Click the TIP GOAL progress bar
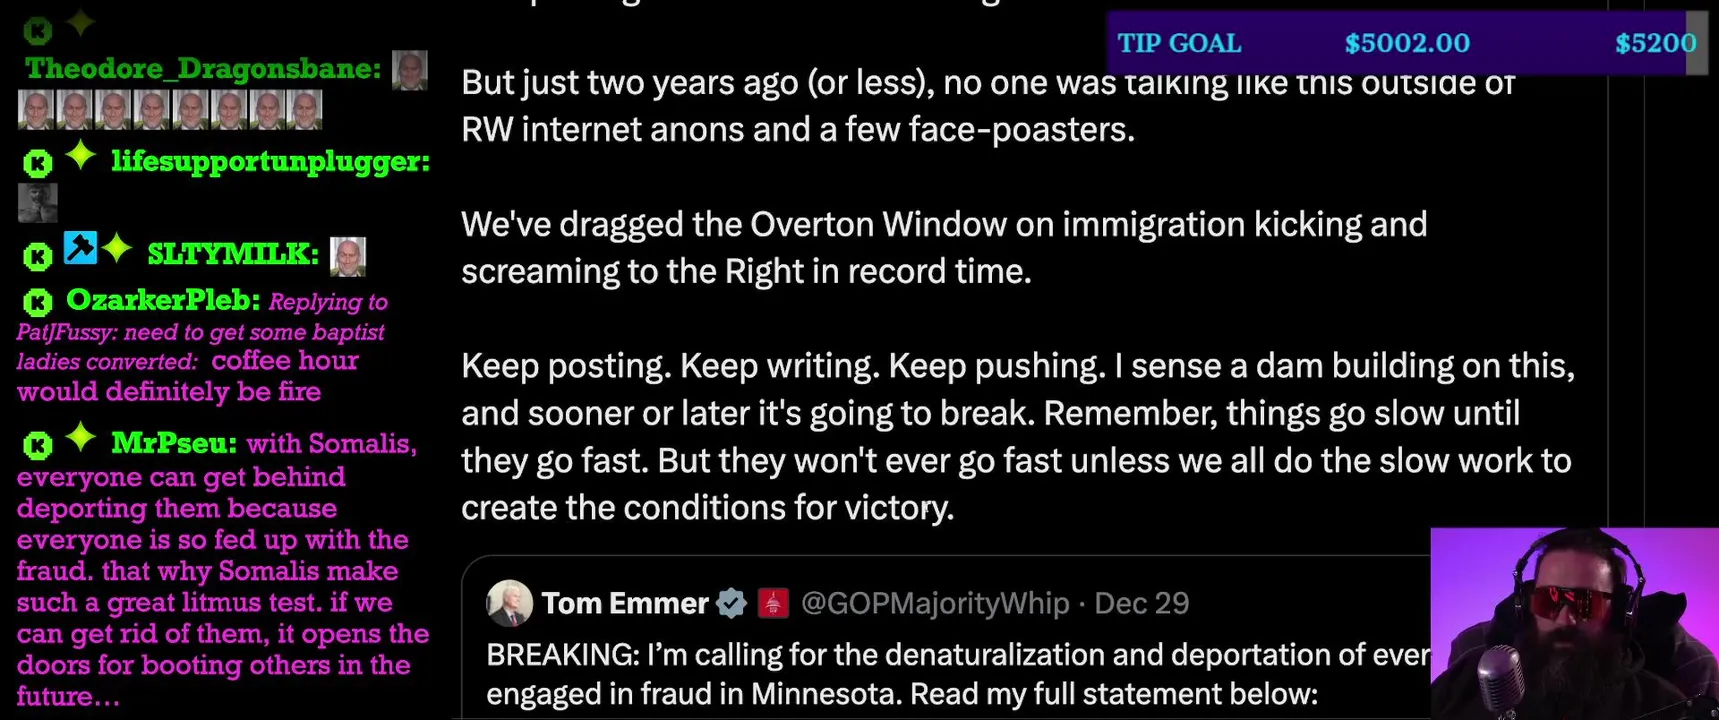 (x=1406, y=43)
